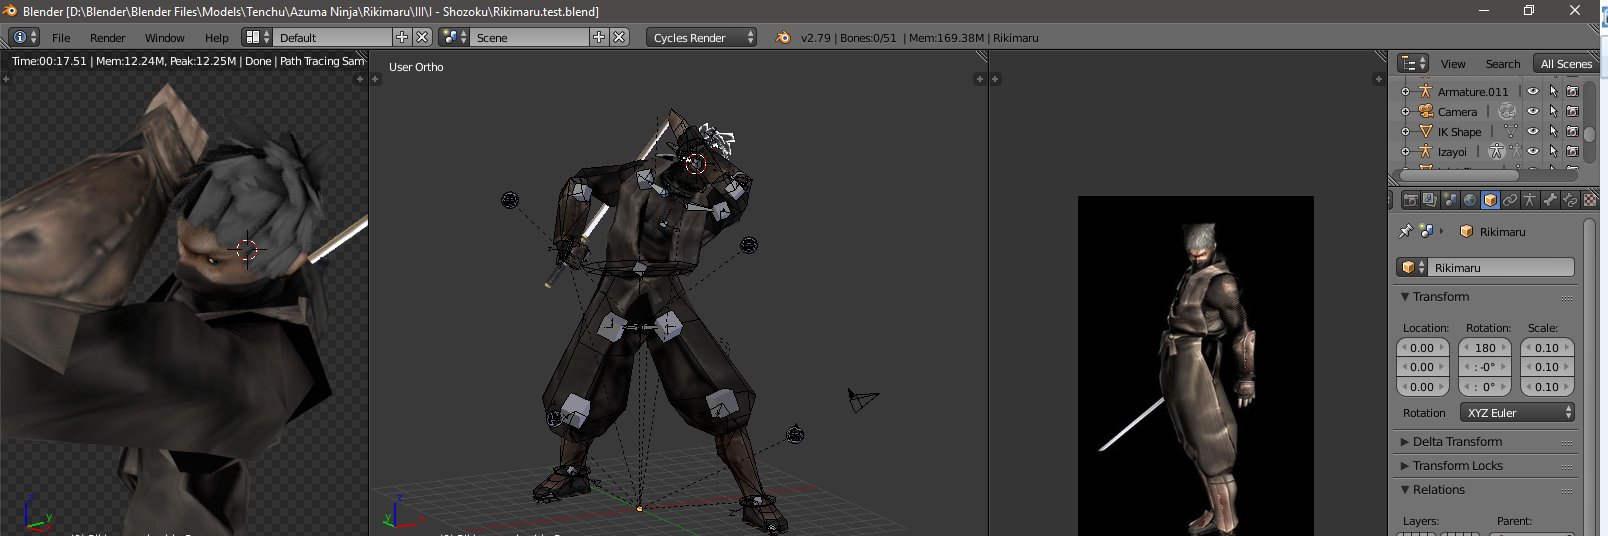Expand the Camera tree entry

[1405, 111]
